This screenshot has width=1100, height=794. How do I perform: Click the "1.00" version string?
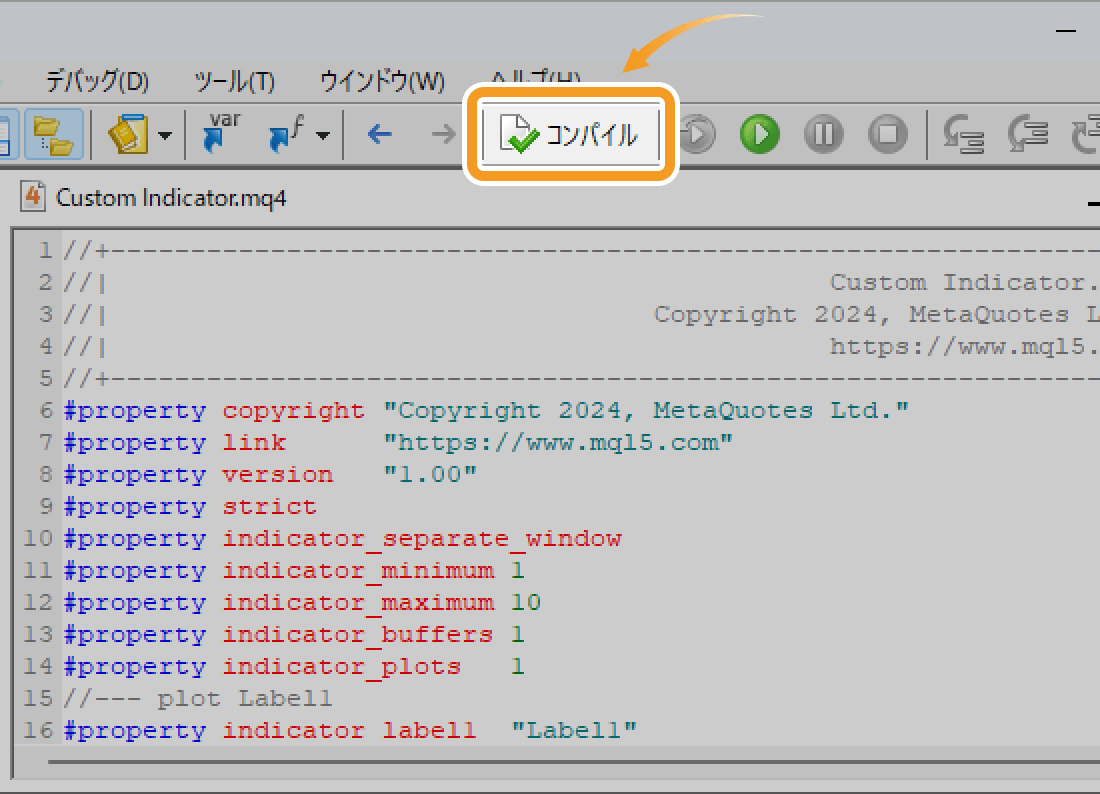coord(430,475)
